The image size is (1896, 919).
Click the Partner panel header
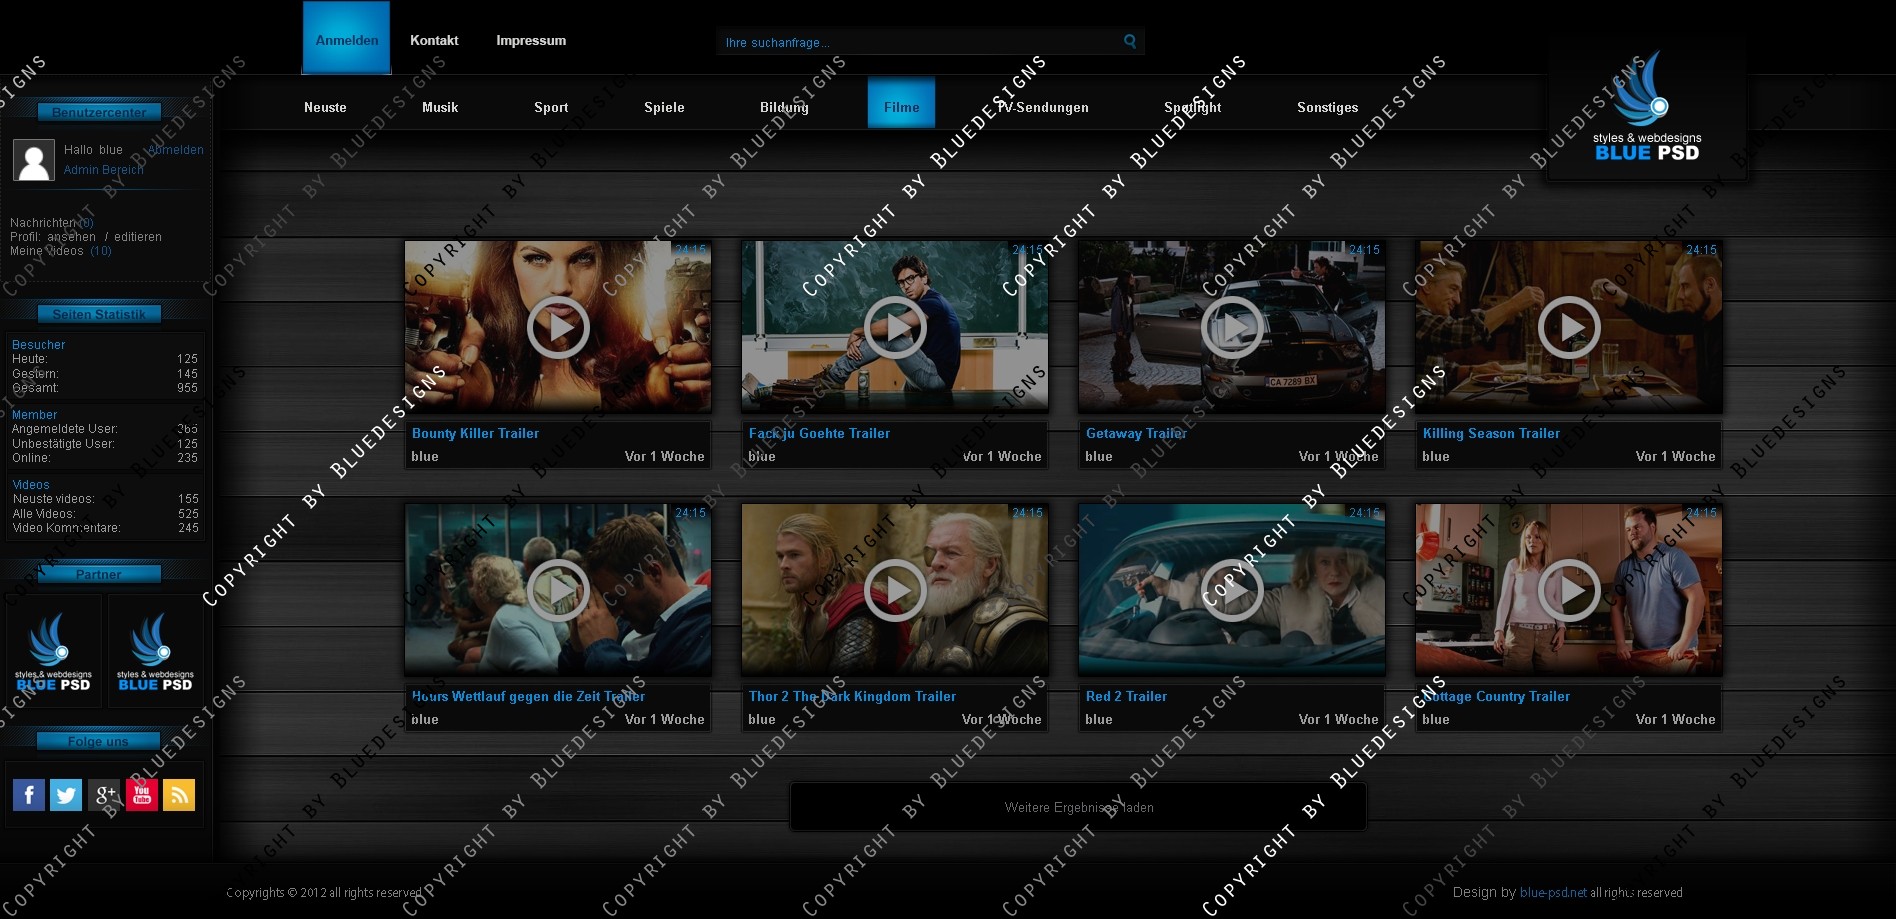pyautogui.click(x=99, y=574)
